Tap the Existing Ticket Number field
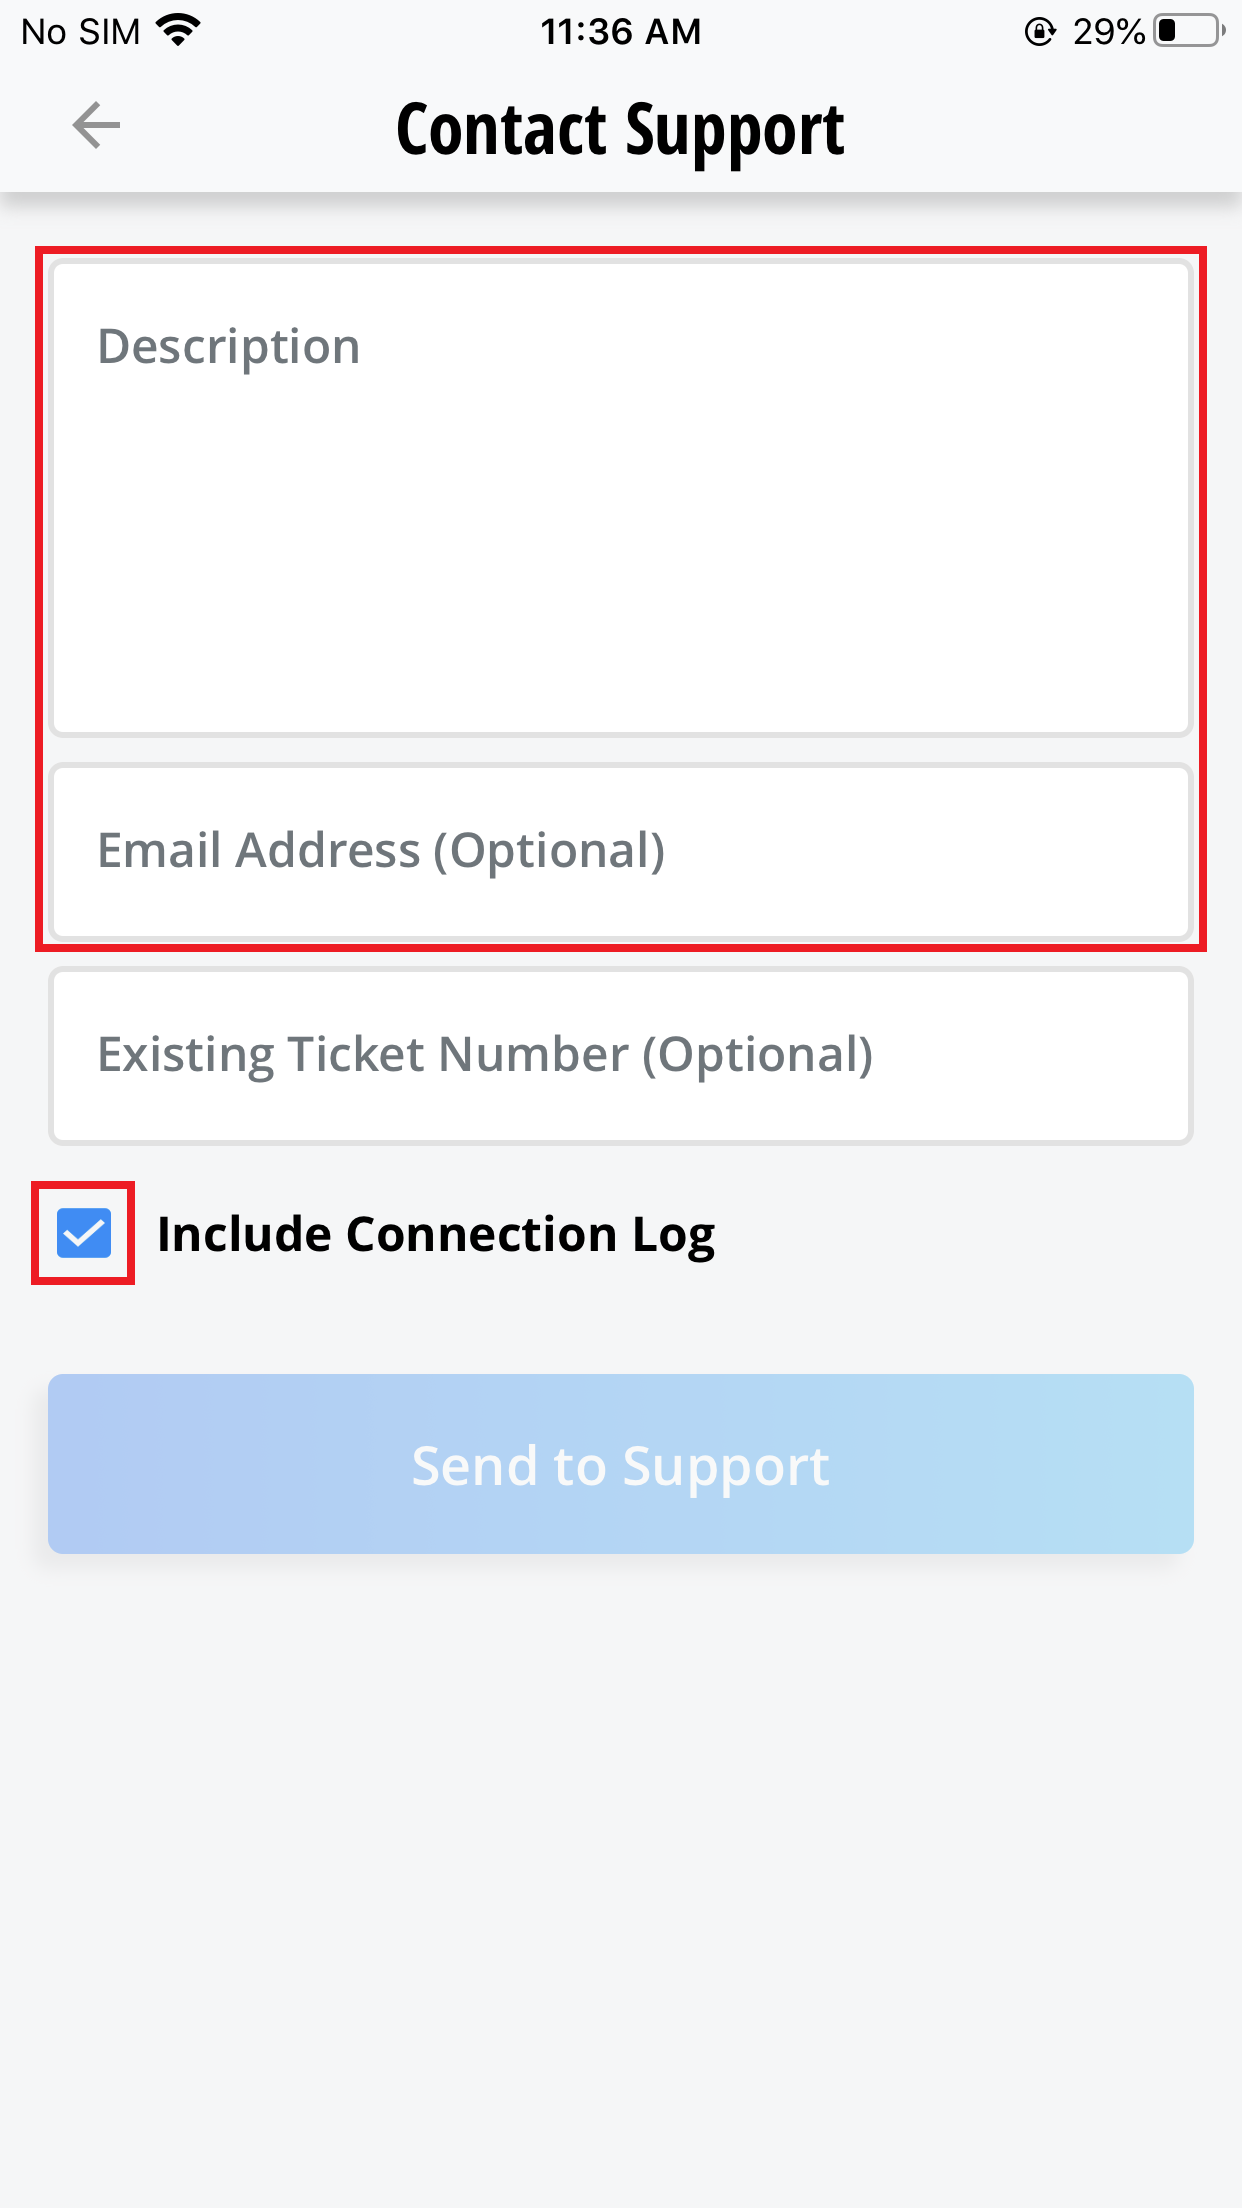This screenshot has width=1242, height=2208. [620, 1056]
